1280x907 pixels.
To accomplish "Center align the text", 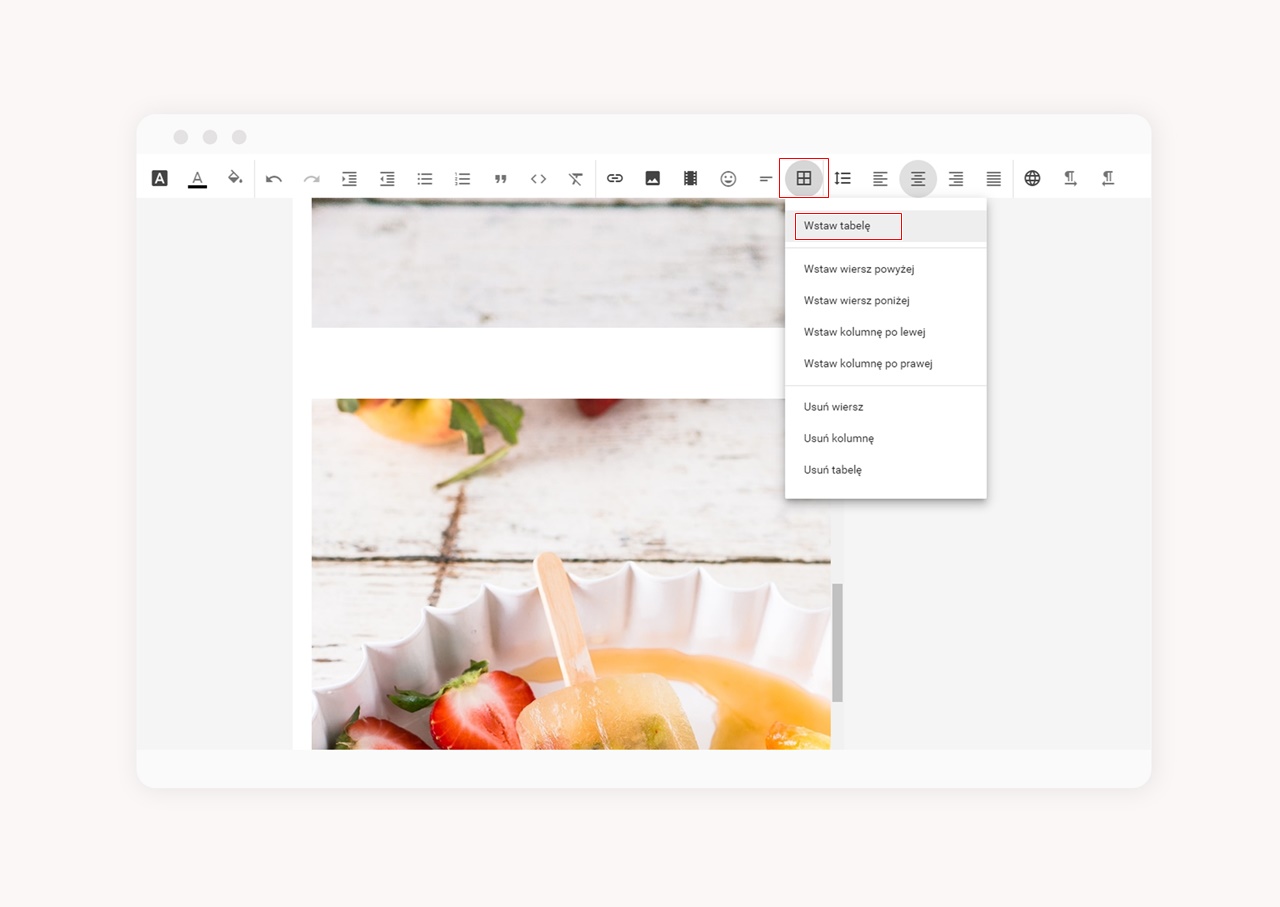I will point(918,179).
